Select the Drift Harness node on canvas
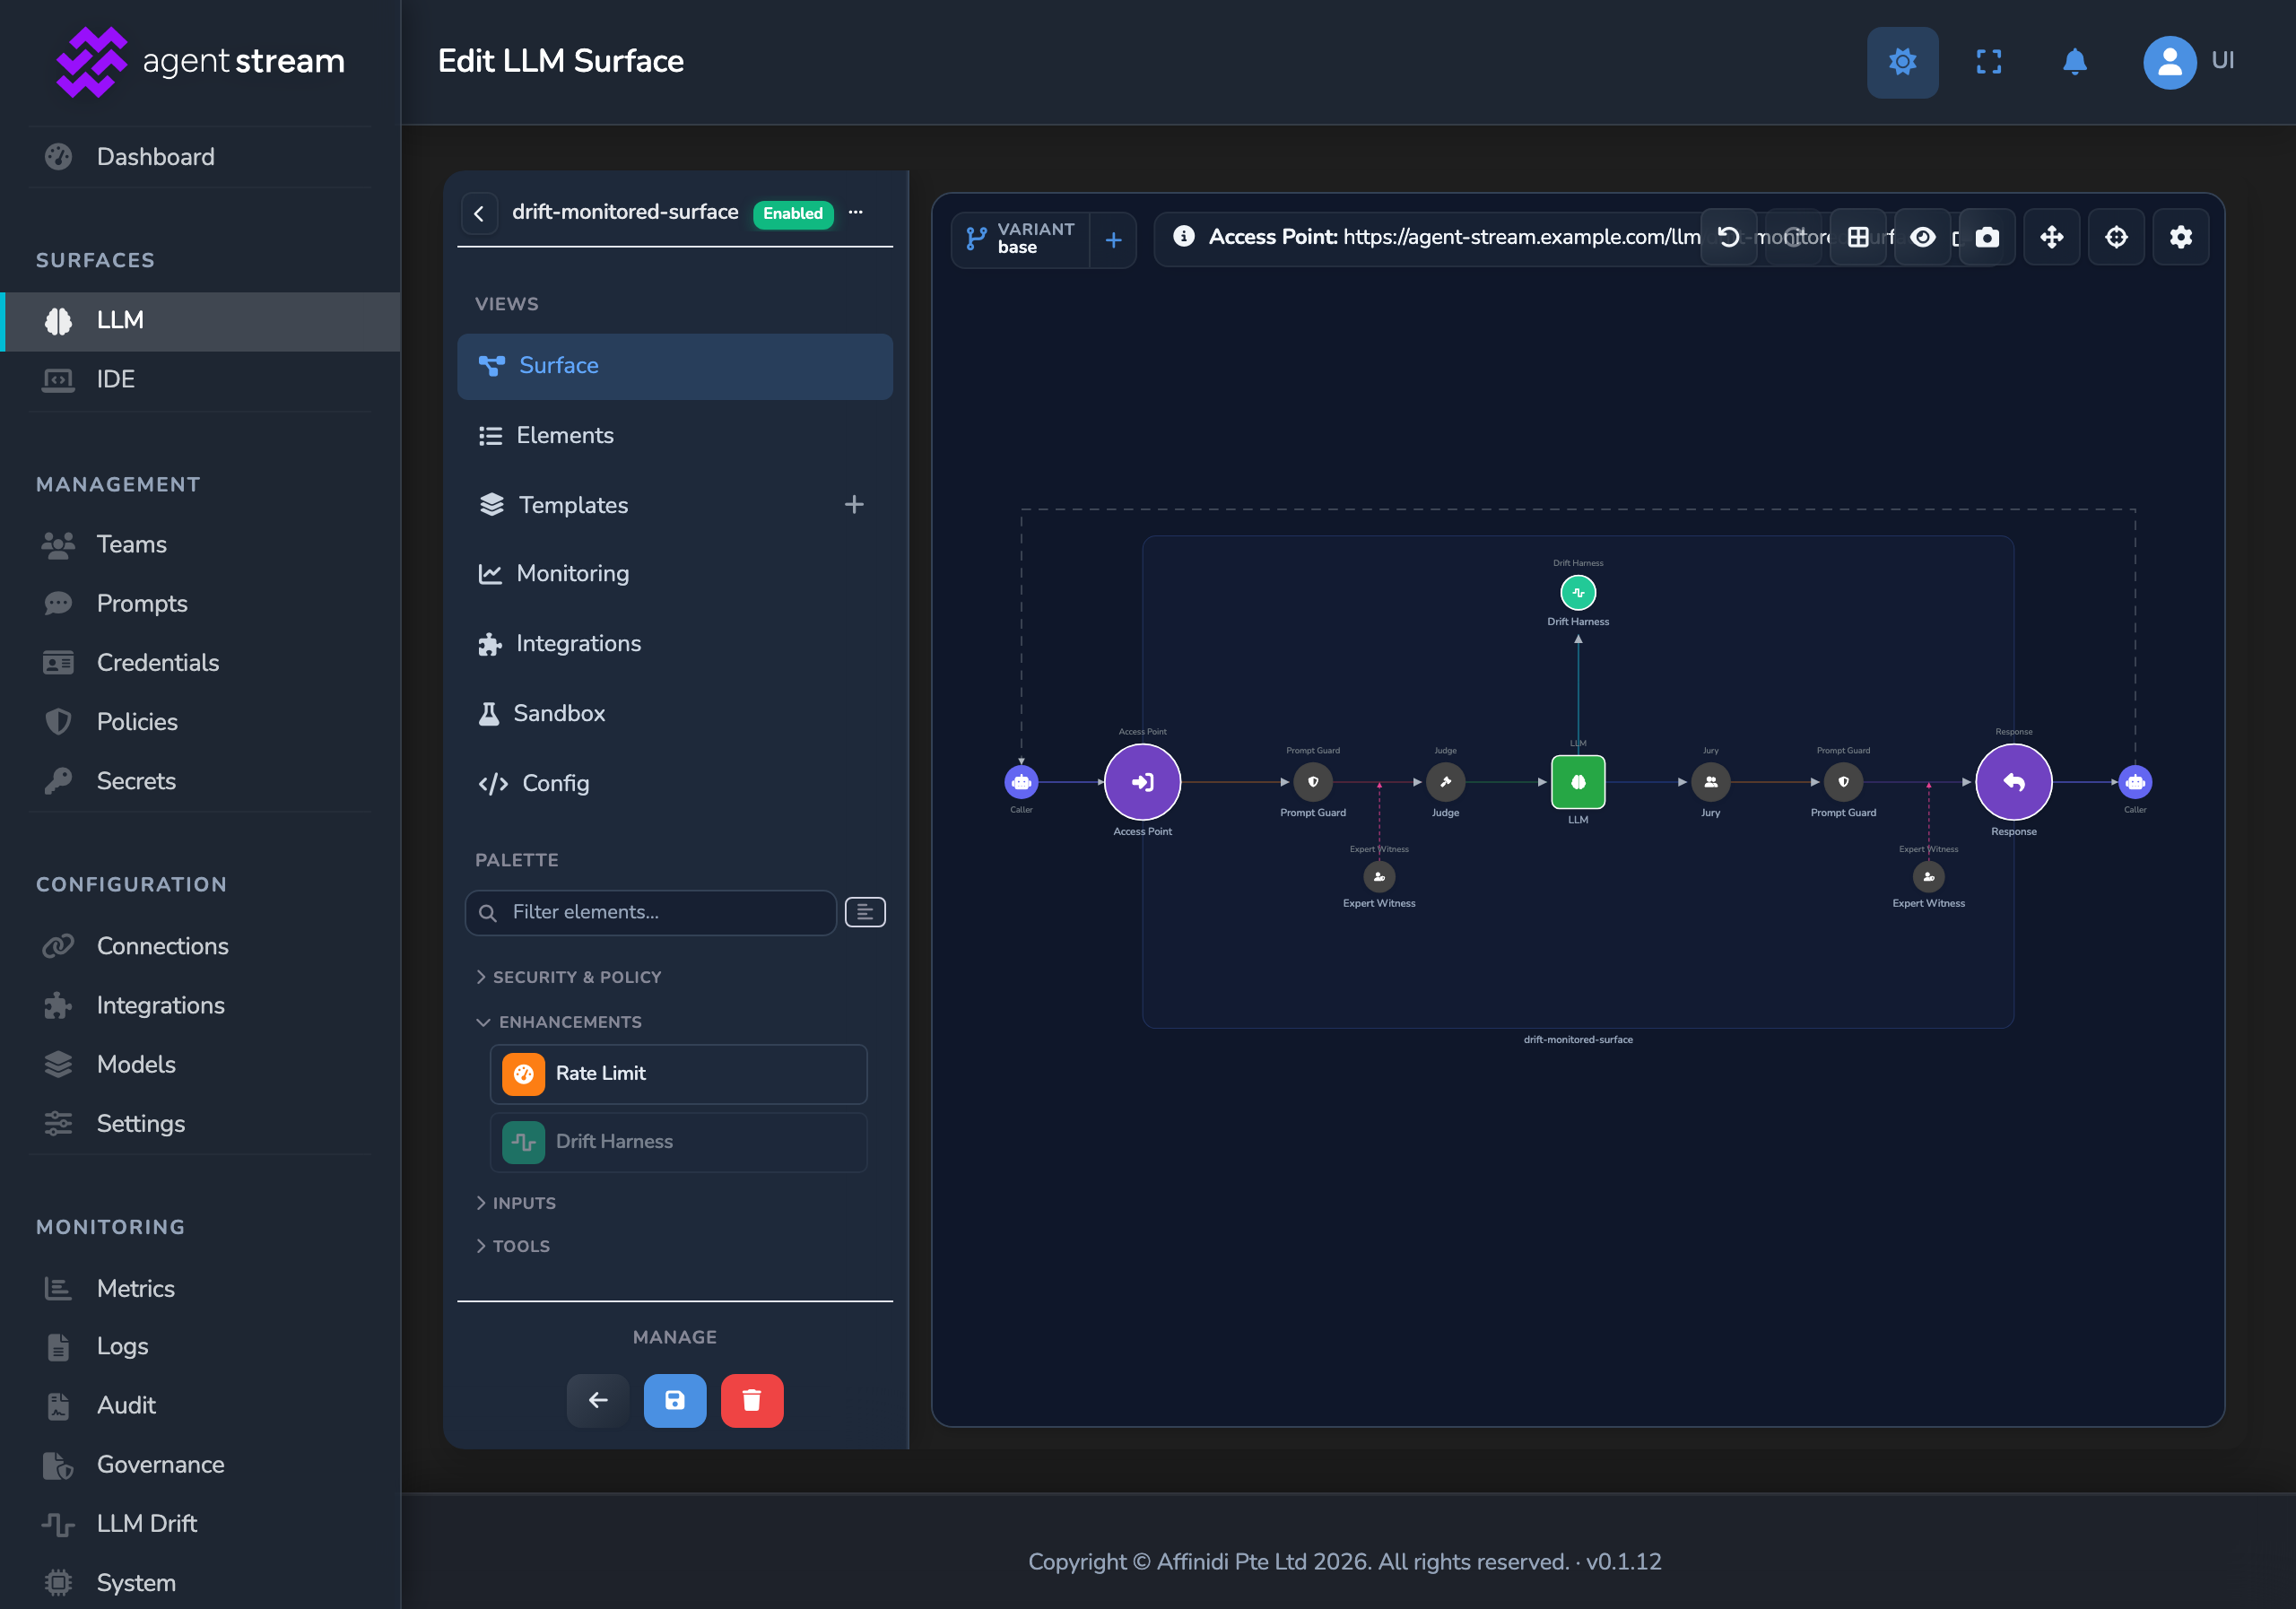The width and height of the screenshot is (2296, 1609). 1578,593
